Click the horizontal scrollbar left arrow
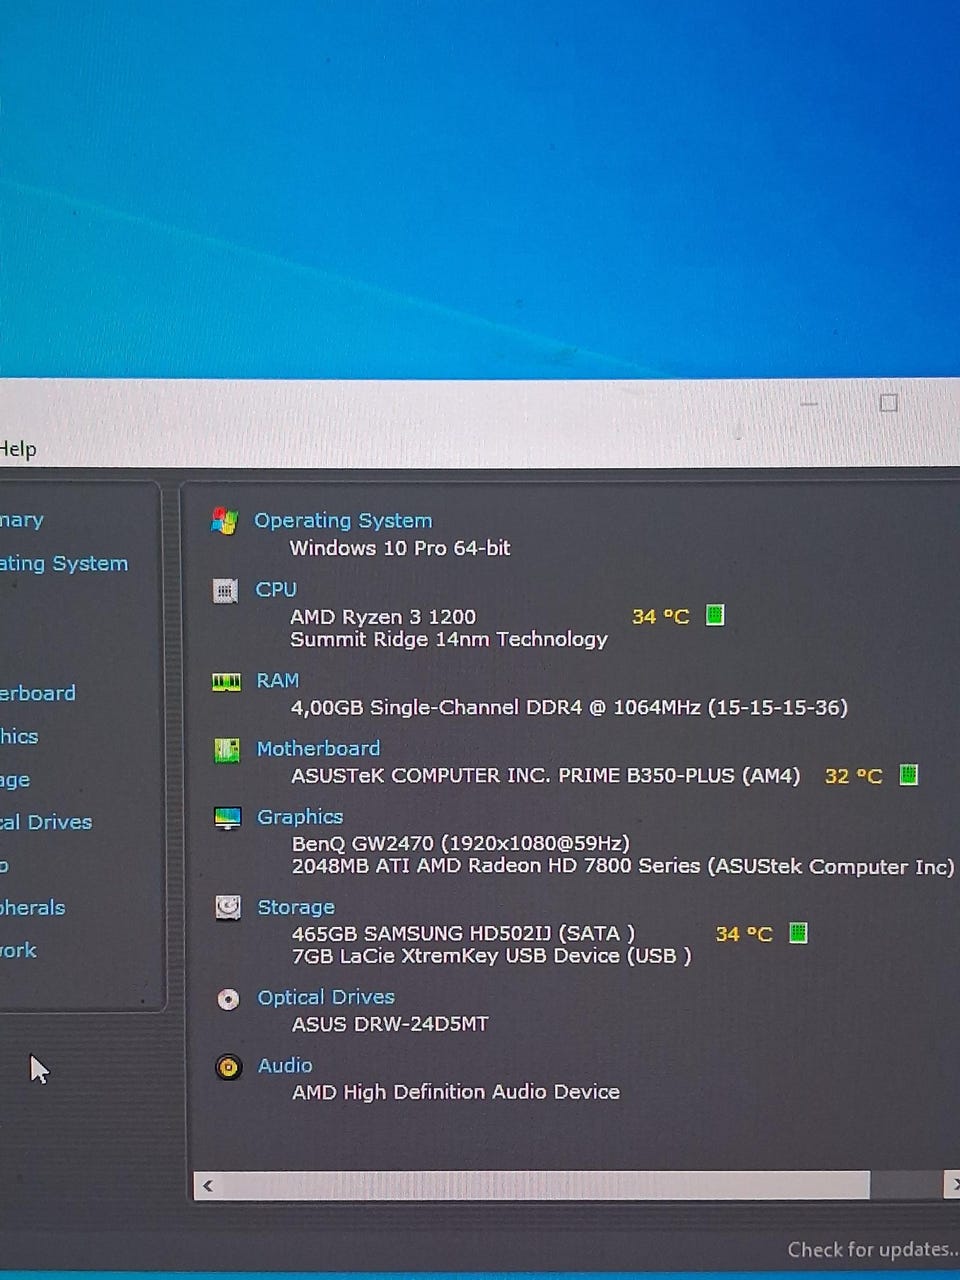This screenshot has width=960, height=1280. pos(208,1186)
